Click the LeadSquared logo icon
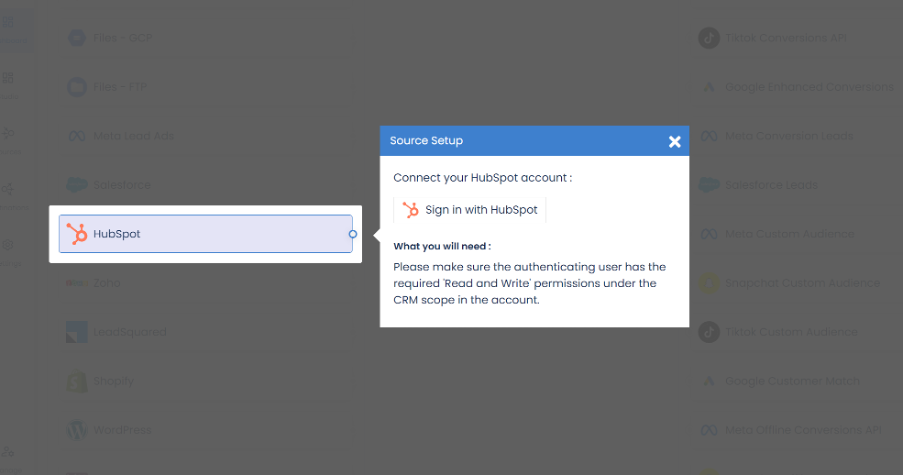The width and height of the screenshot is (904, 476). click(77, 332)
